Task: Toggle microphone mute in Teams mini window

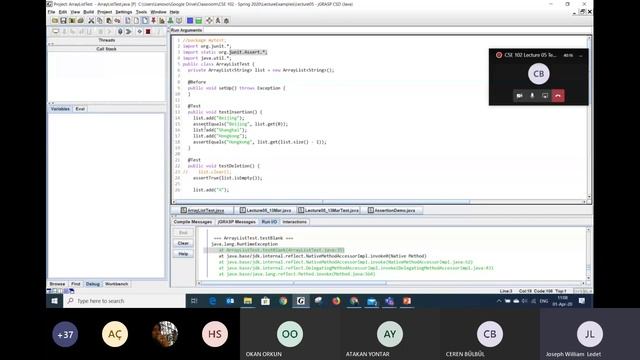Action: point(532,96)
